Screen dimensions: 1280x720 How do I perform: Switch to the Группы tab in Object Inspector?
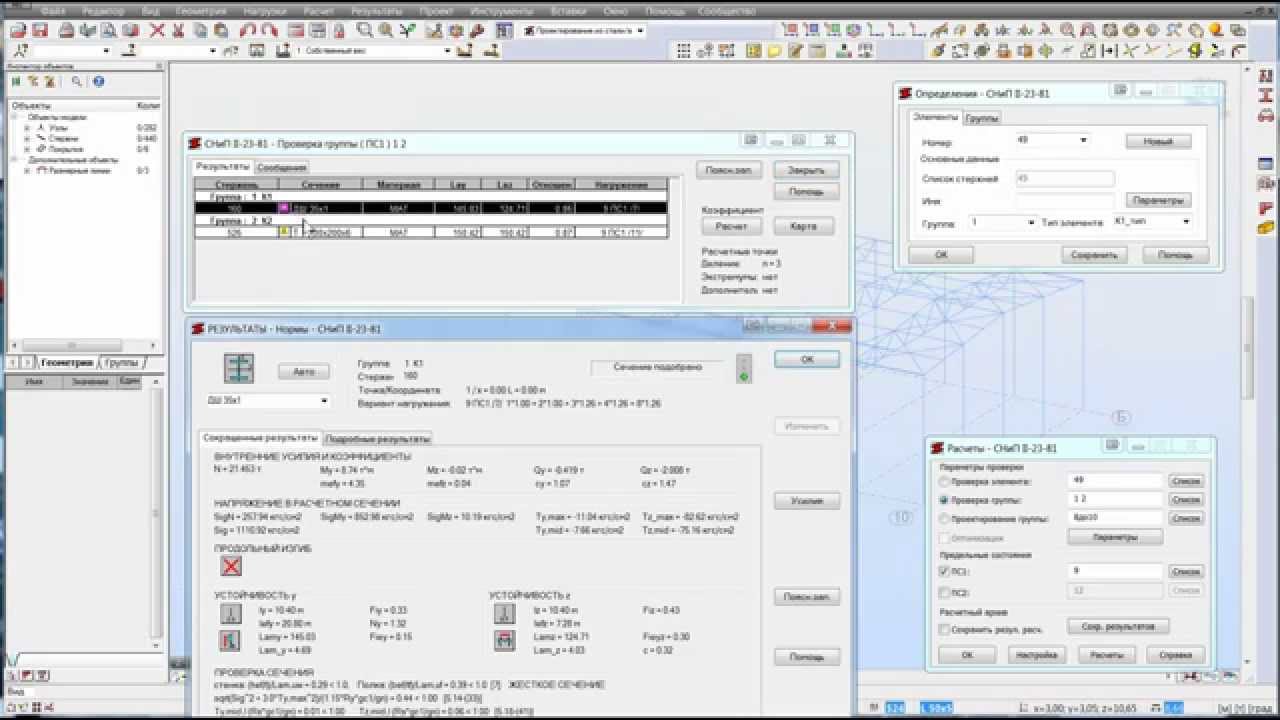(122, 363)
